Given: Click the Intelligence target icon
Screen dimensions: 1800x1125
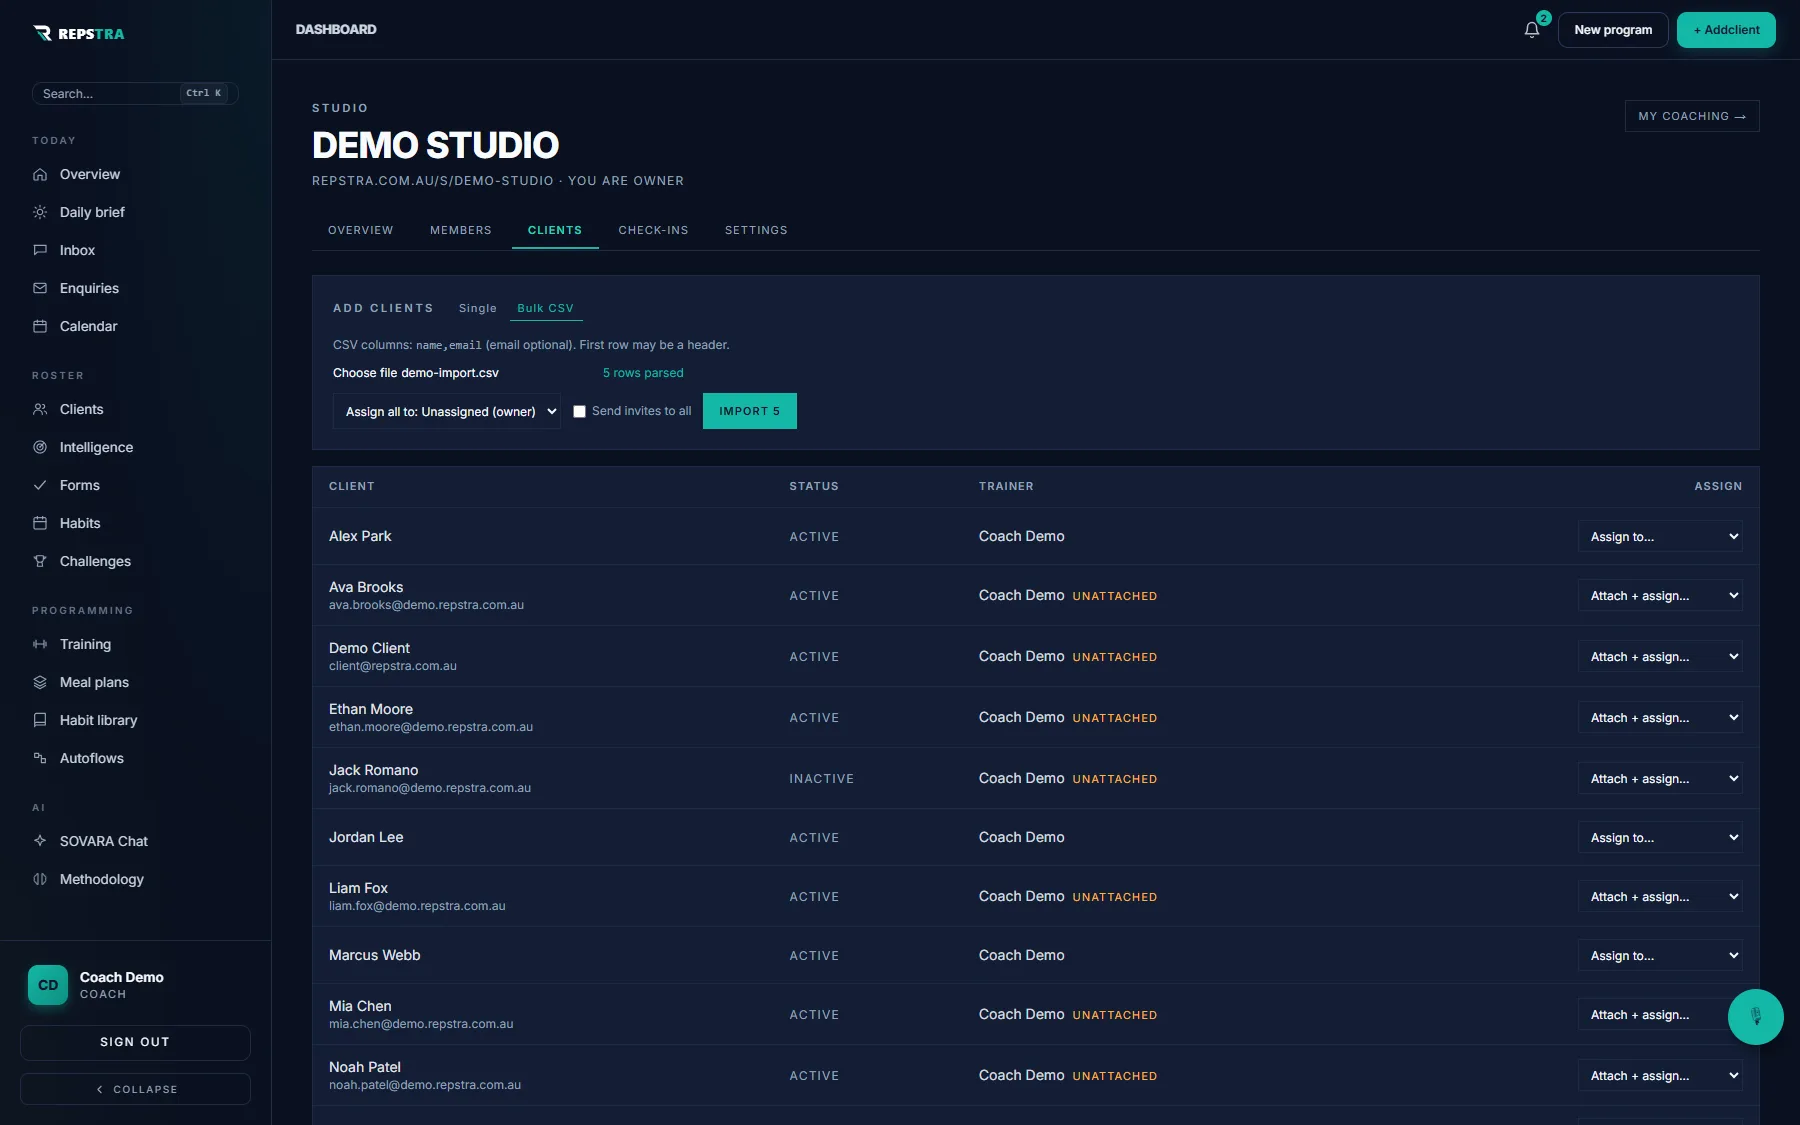Looking at the screenshot, I should (40, 447).
